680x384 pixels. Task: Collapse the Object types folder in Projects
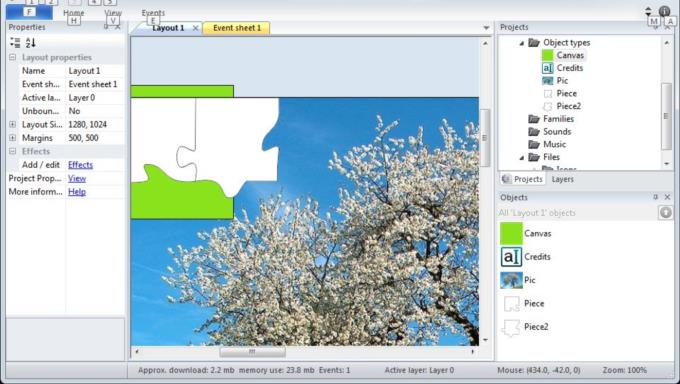click(x=522, y=43)
